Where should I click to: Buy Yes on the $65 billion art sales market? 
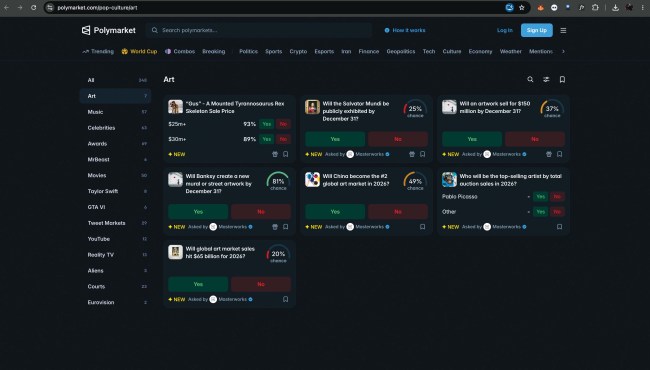198,284
